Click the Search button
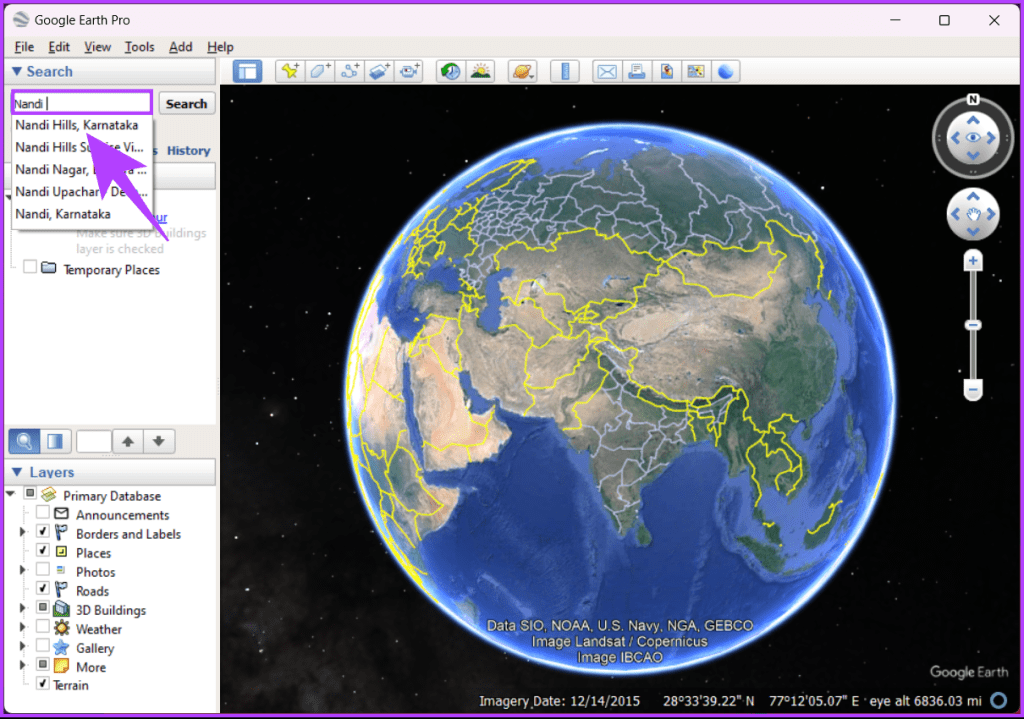 click(x=186, y=103)
